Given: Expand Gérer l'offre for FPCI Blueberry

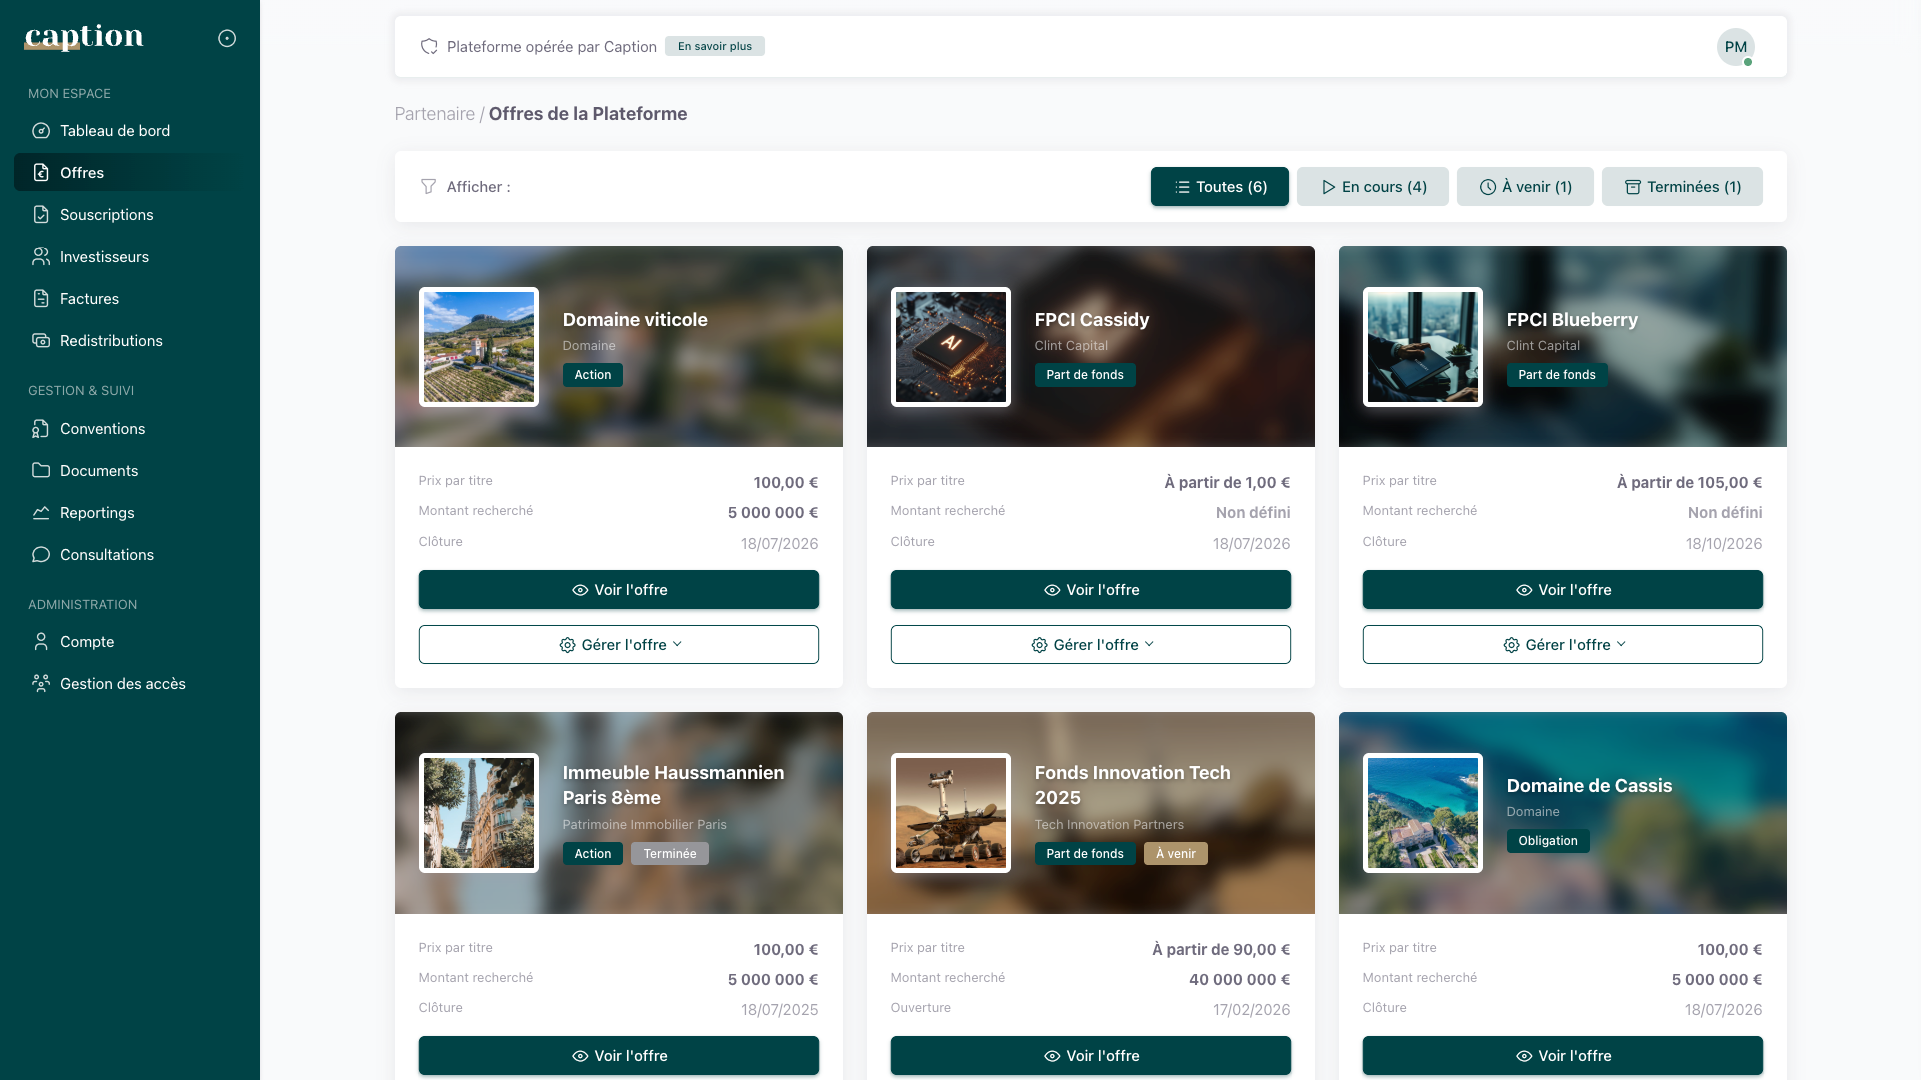Looking at the screenshot, I should tap(1562, 644).
